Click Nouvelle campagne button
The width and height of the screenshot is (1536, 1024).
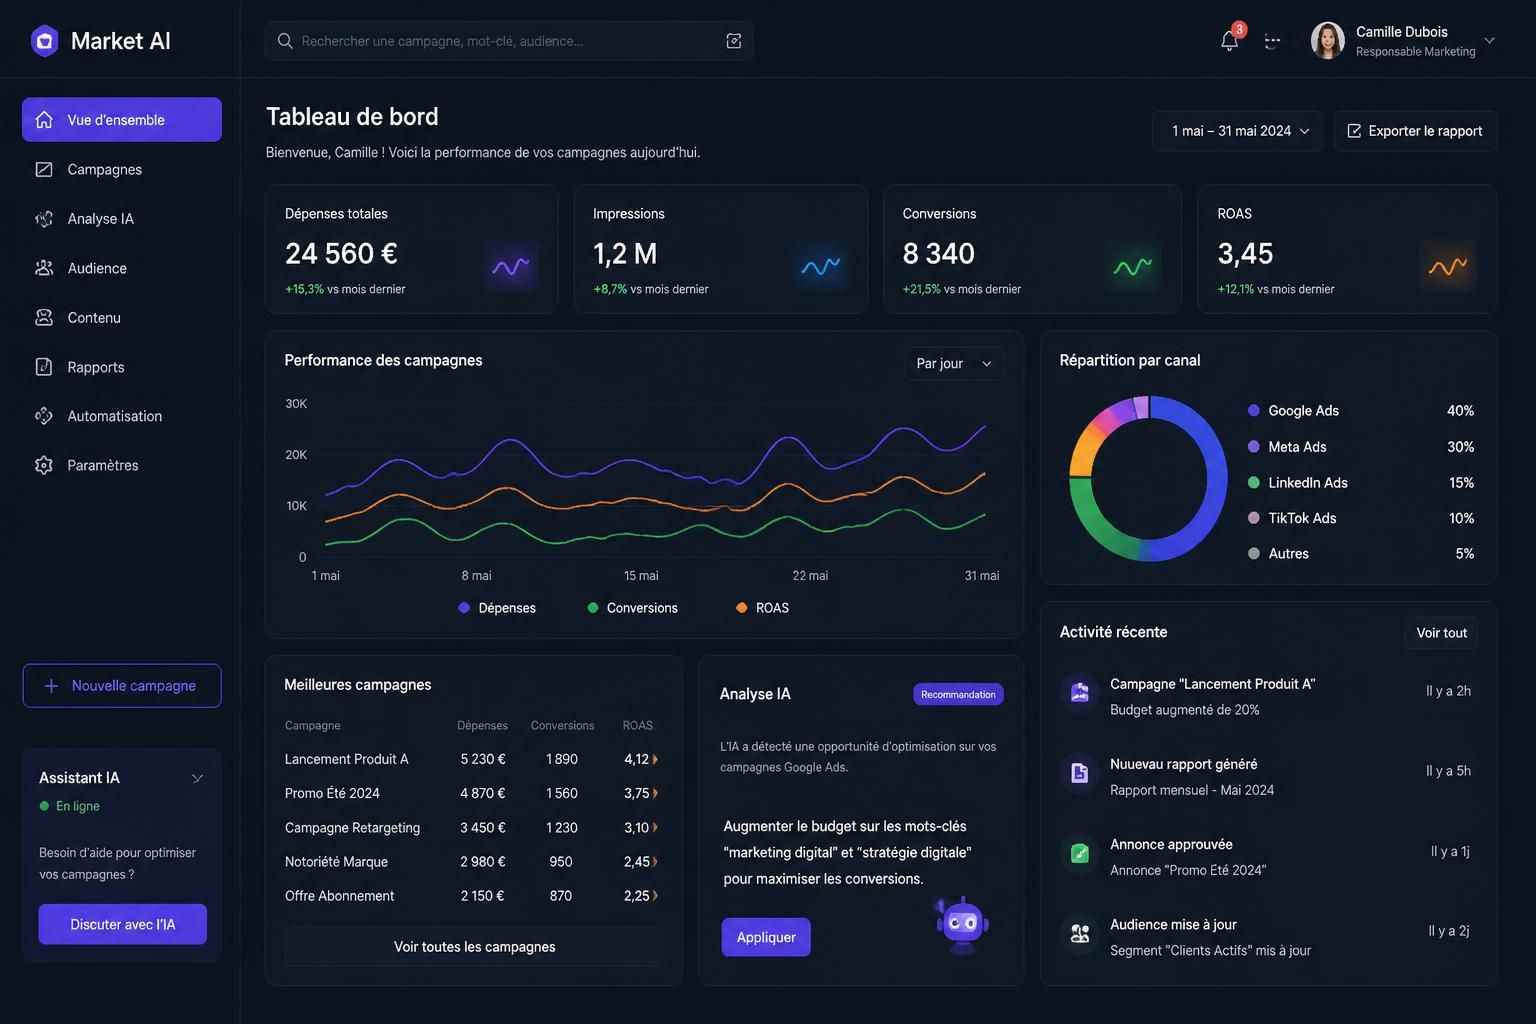122,686
